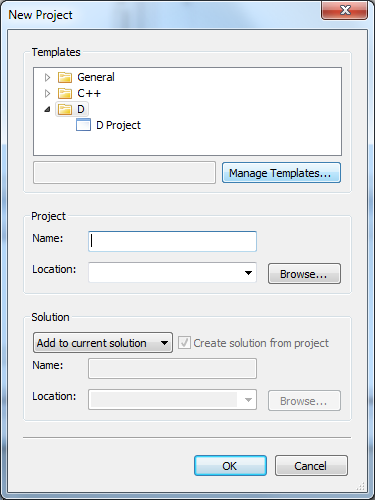Close the New Project window
375x500 pixels.
point(345,10)
